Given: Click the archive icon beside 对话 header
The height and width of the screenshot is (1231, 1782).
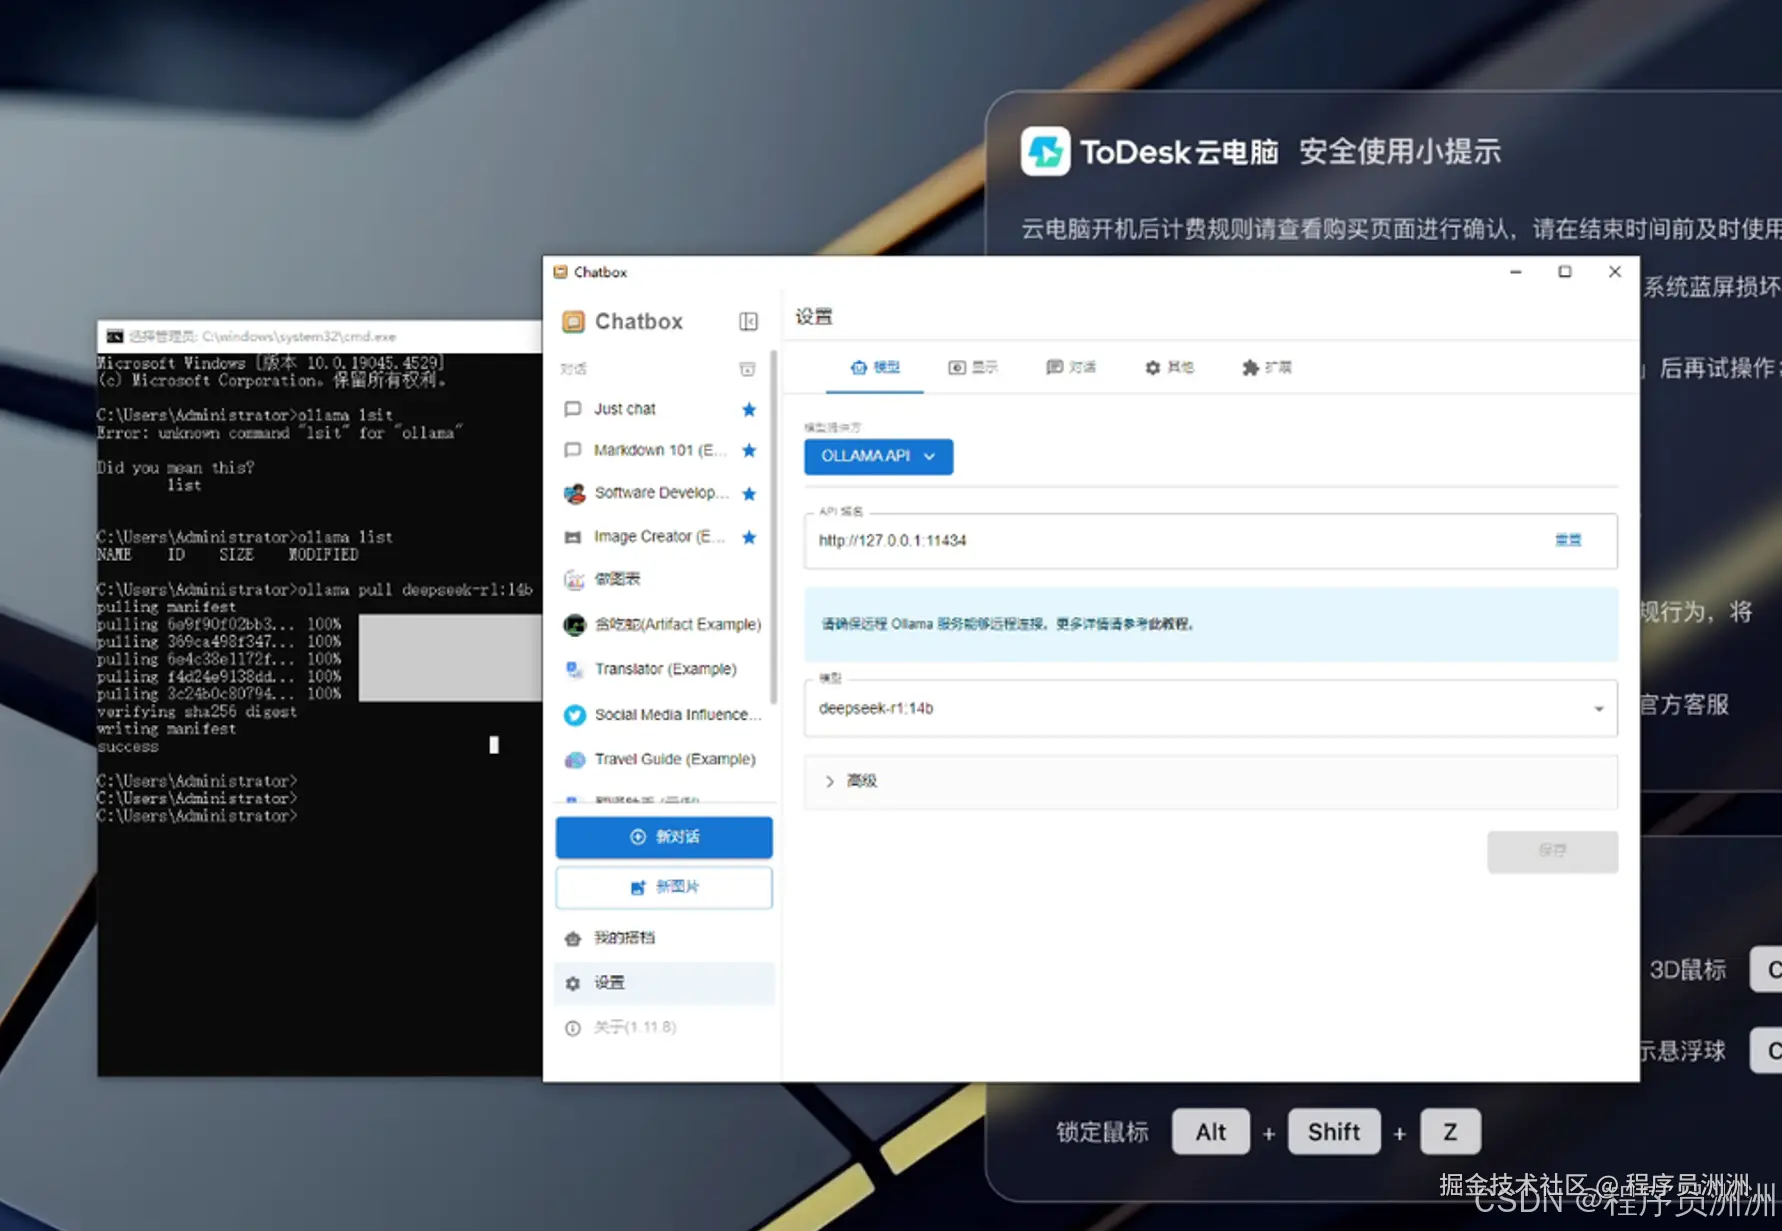Looking at the screenshot, I should click(x=747, y=369).
